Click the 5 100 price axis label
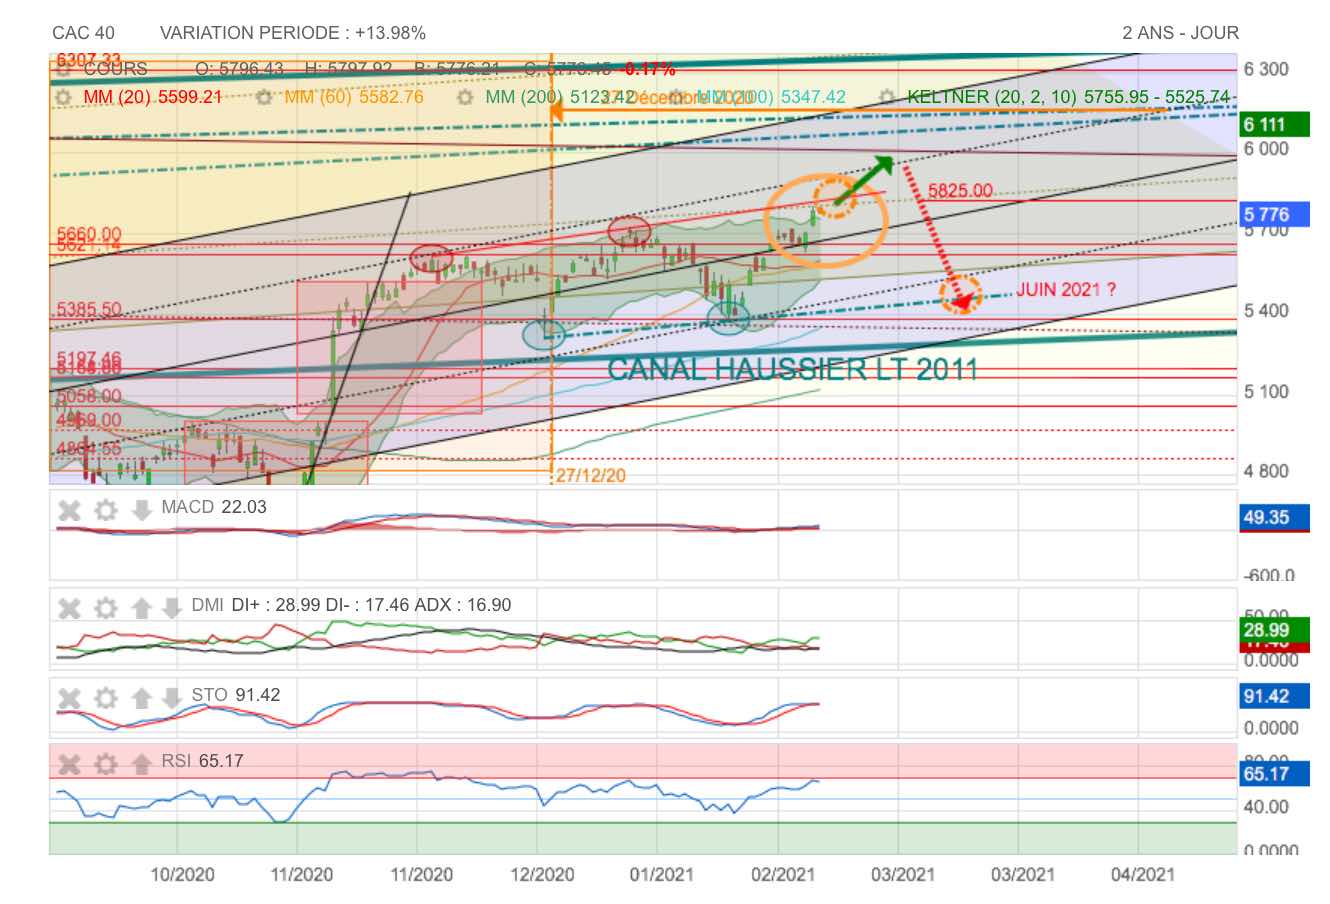Viewport: 1330px width, 904px height. [x=1266, y=392]
